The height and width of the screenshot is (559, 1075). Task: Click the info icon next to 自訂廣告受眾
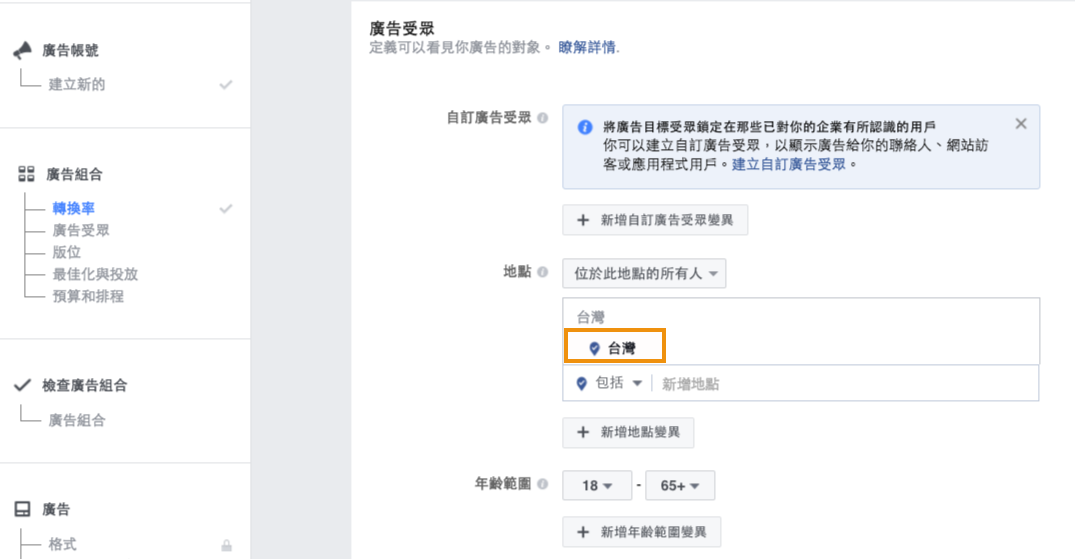[x=542, y=118]
